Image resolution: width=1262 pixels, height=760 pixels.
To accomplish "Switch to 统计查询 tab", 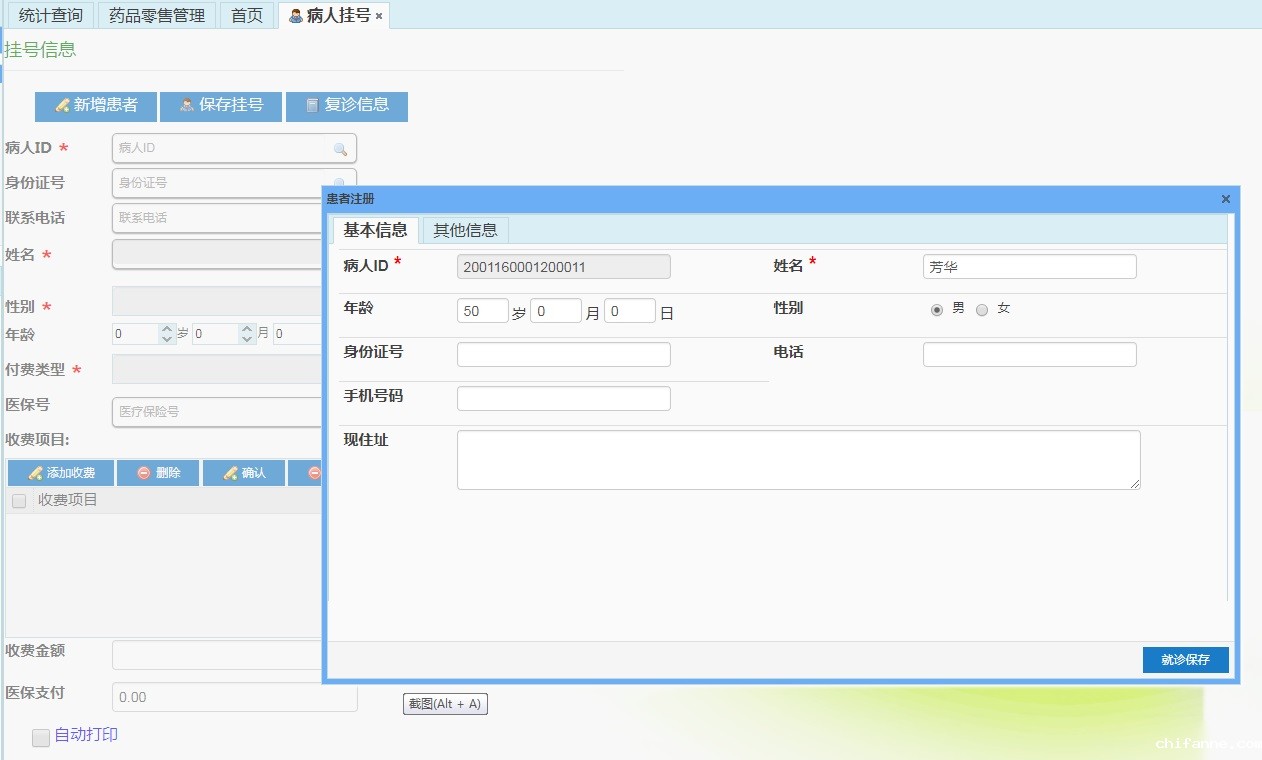I will coord(51,15).
